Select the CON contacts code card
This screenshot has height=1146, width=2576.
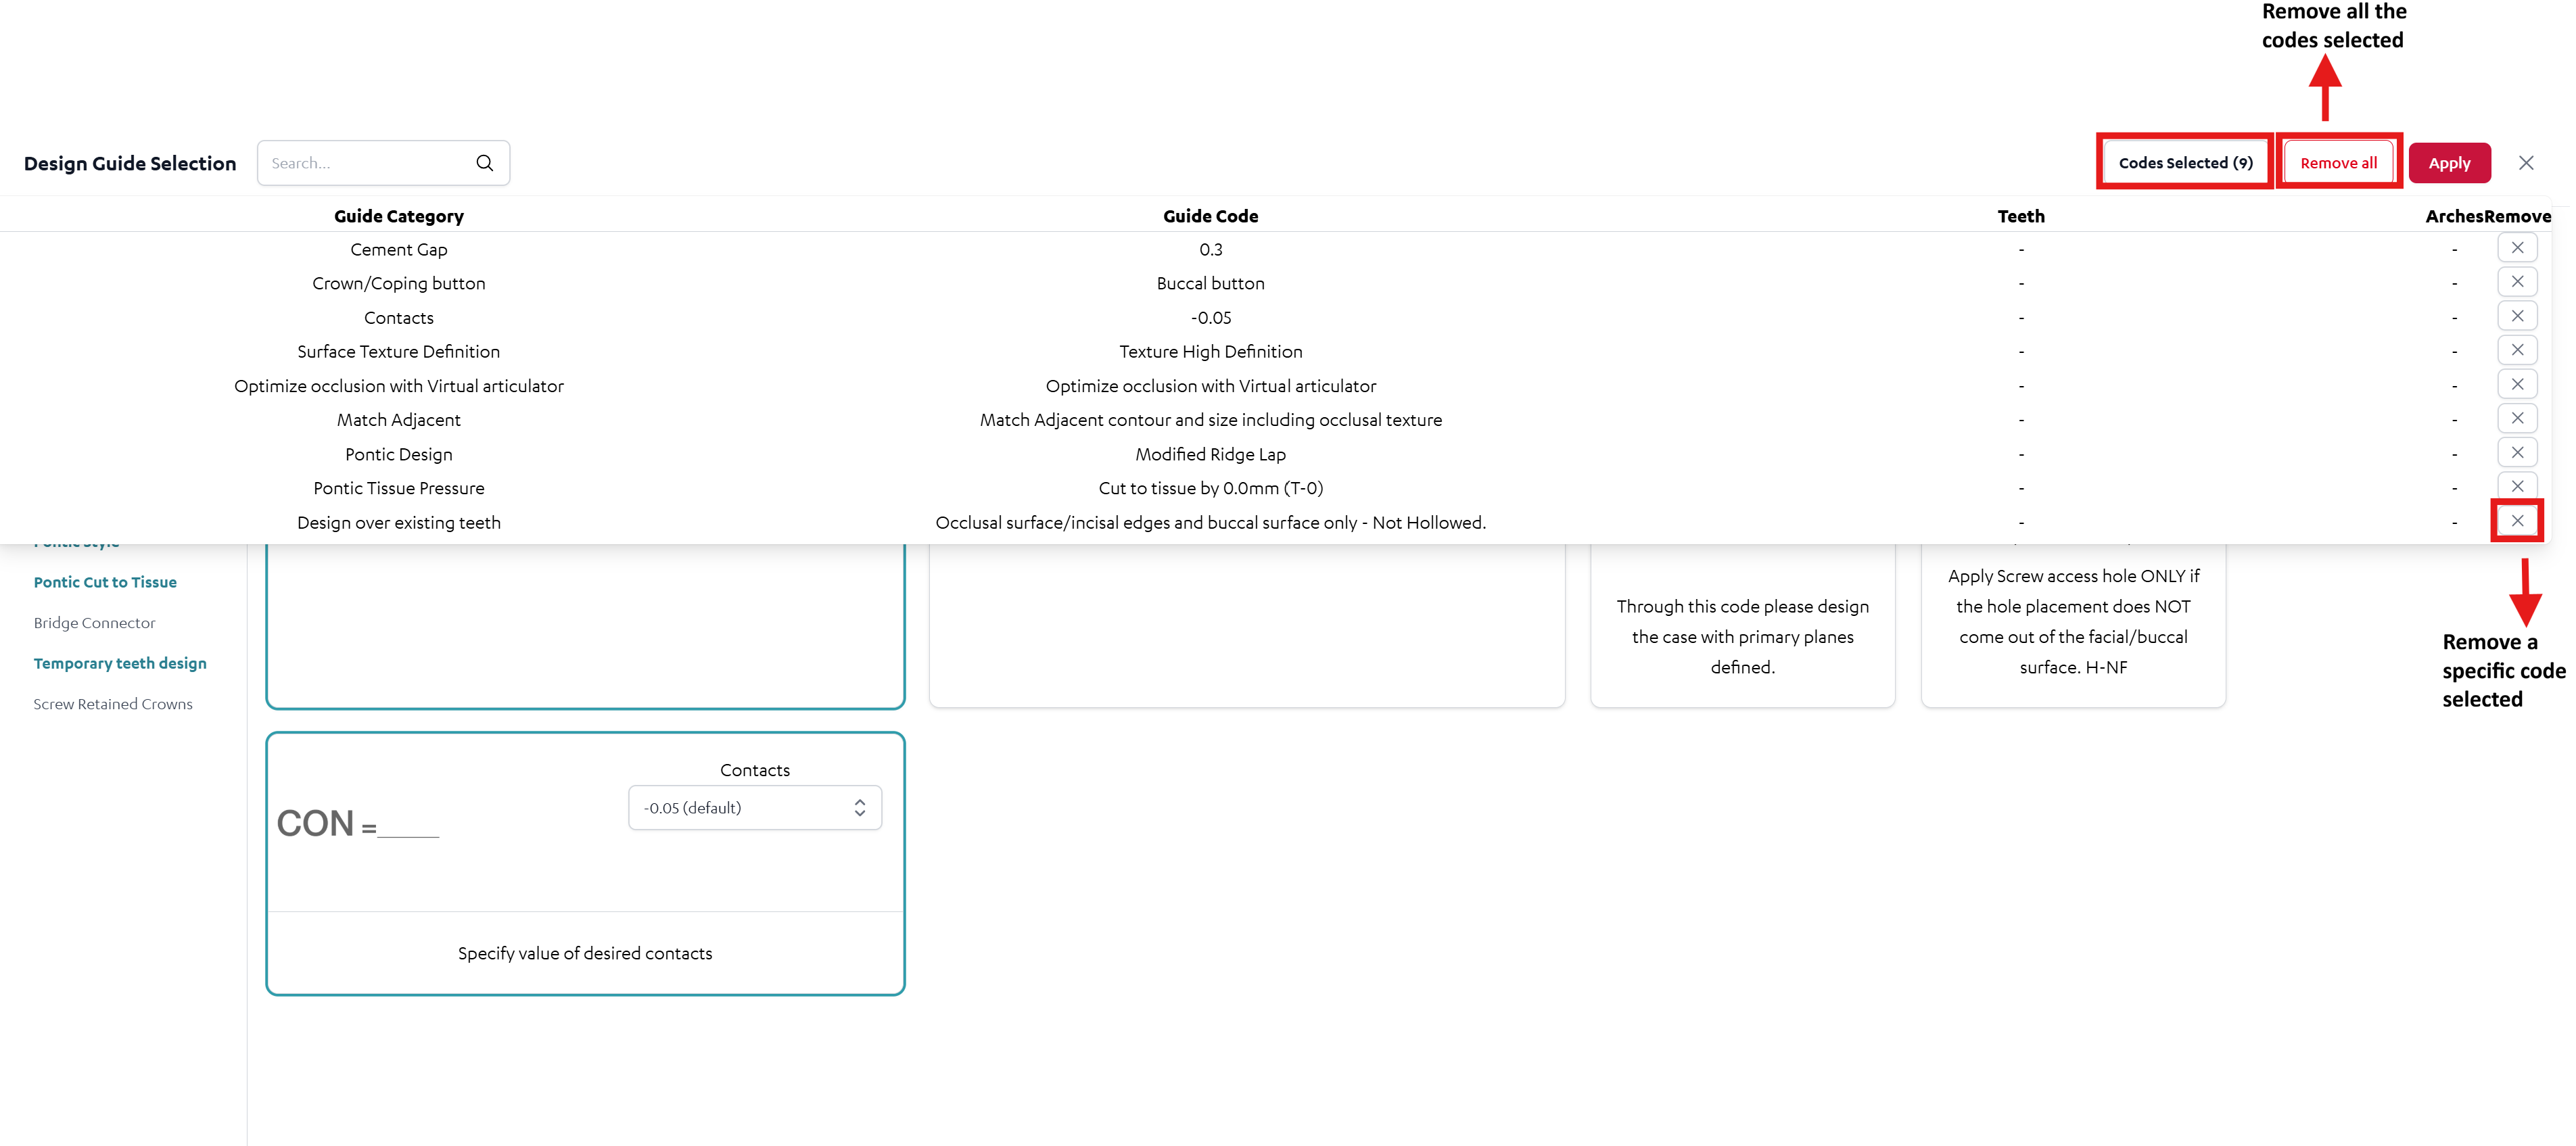click(585, 864)
